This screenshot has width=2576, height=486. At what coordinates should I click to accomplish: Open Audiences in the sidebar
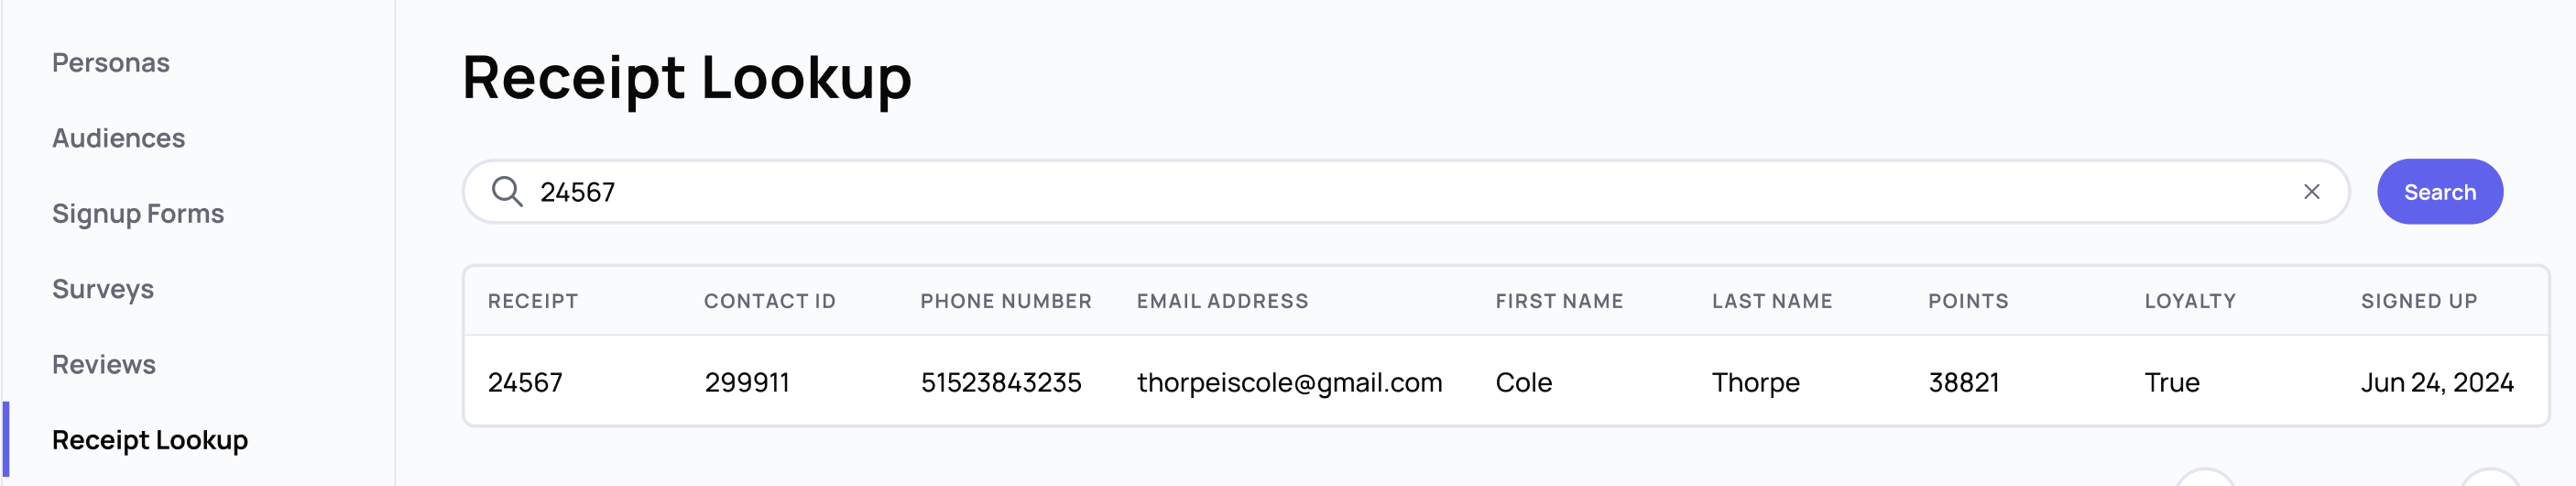[118, 138]
